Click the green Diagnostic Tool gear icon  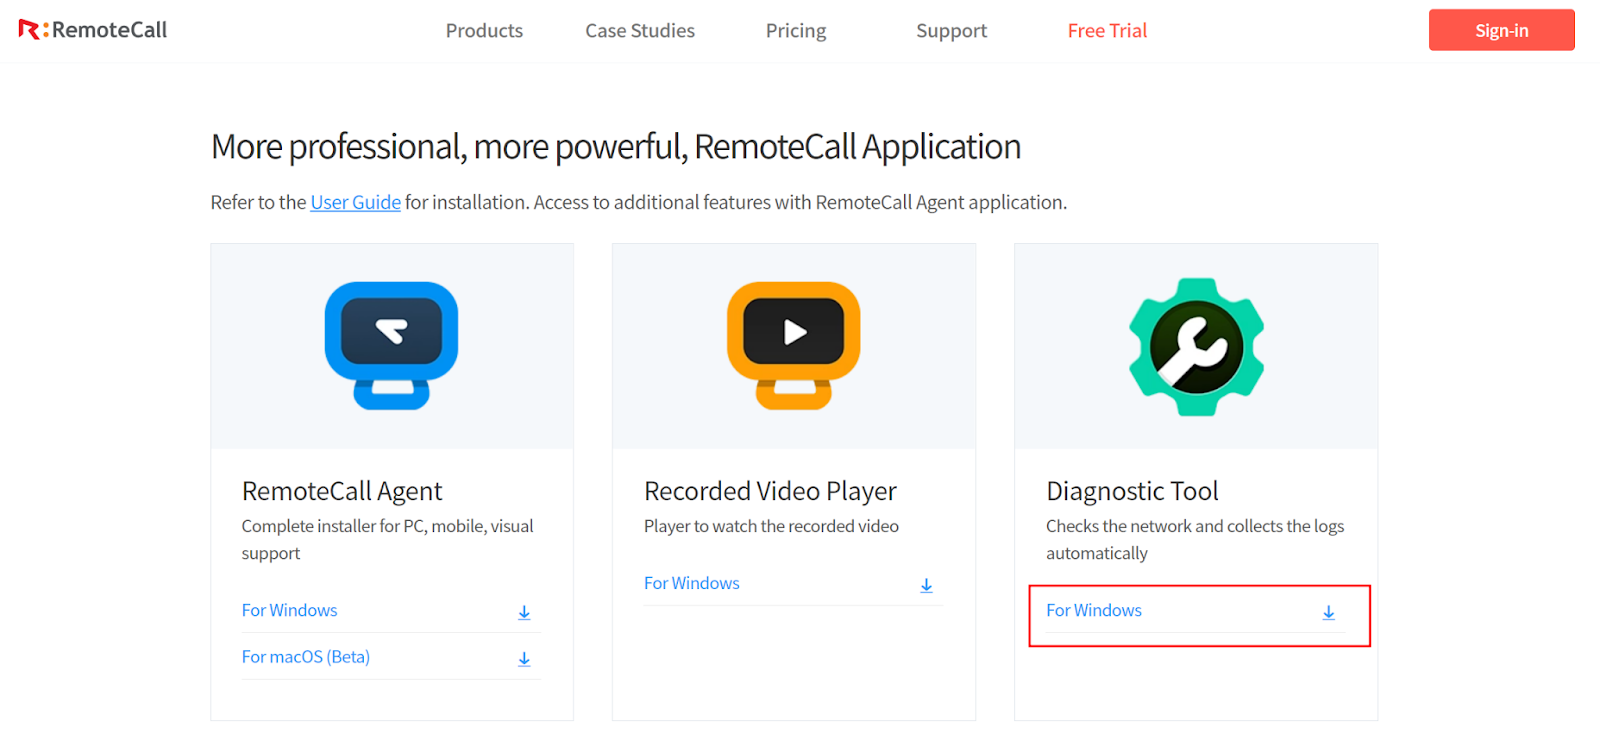click(1196, 346)
